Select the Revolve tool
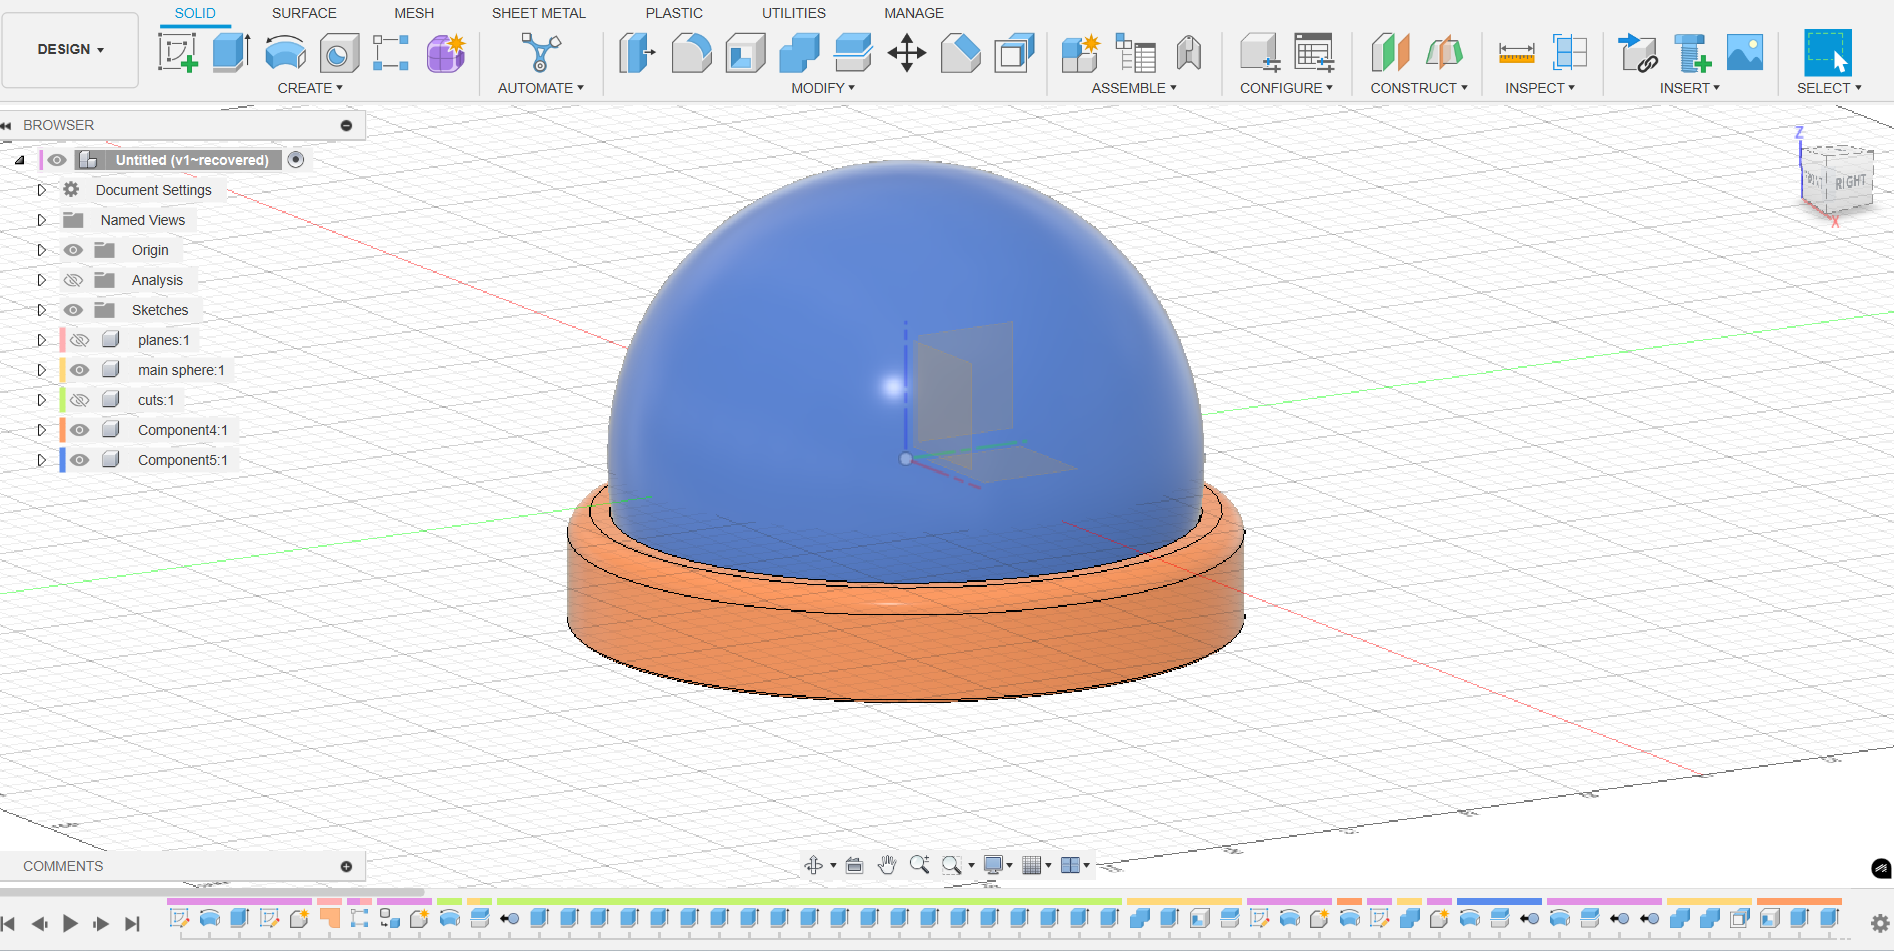The height and width of the screenshot is (951, 1894). coord(285,52)
